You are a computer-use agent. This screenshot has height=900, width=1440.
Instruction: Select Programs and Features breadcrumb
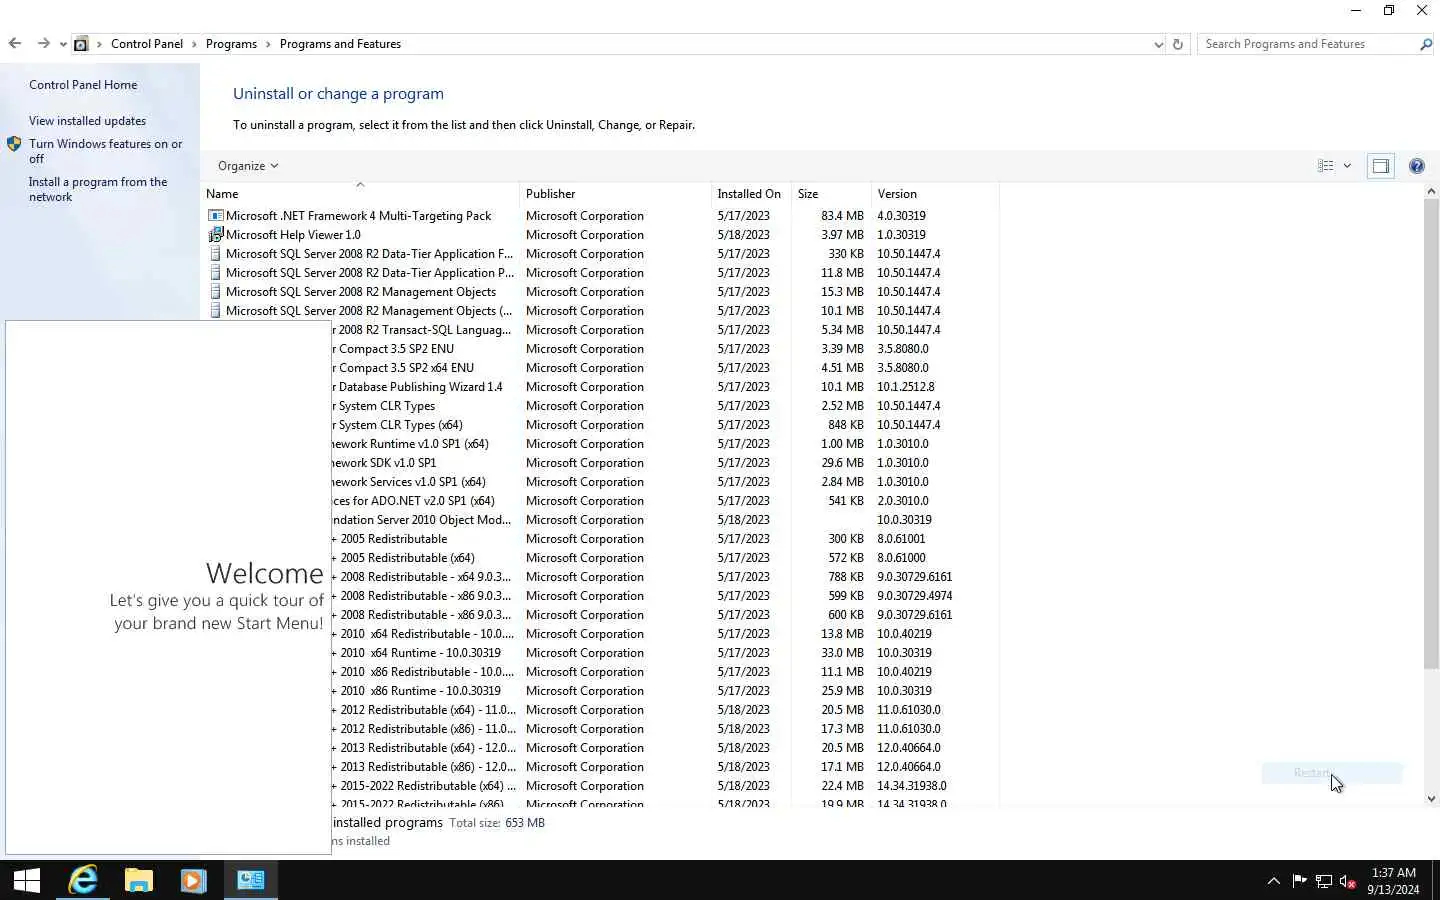(x=340, y=44)
